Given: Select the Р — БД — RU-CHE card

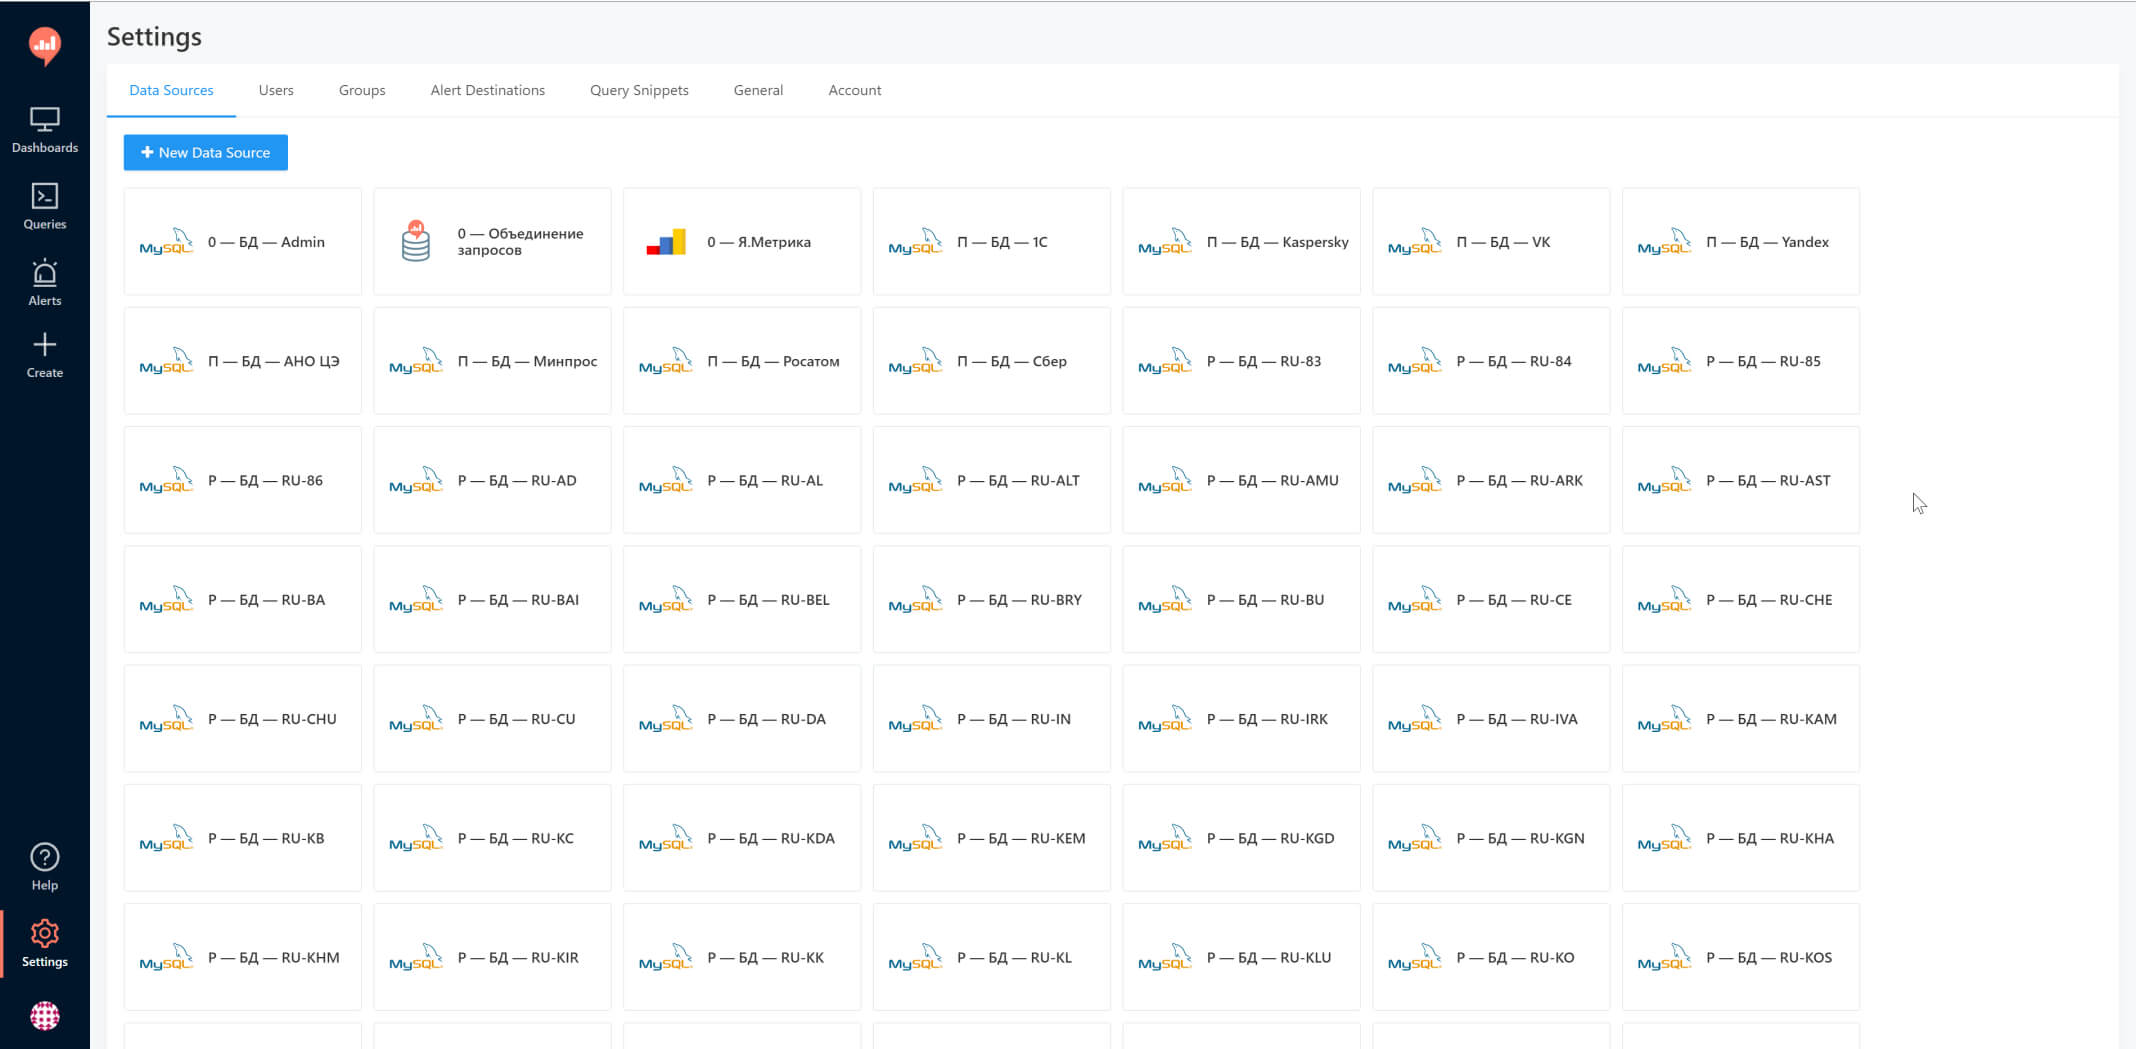Looking at the screenshot, I should tap(1741, 600).
